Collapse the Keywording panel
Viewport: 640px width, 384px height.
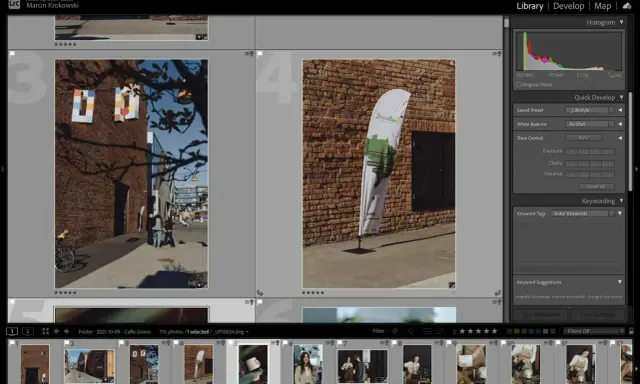coord(621,201)
